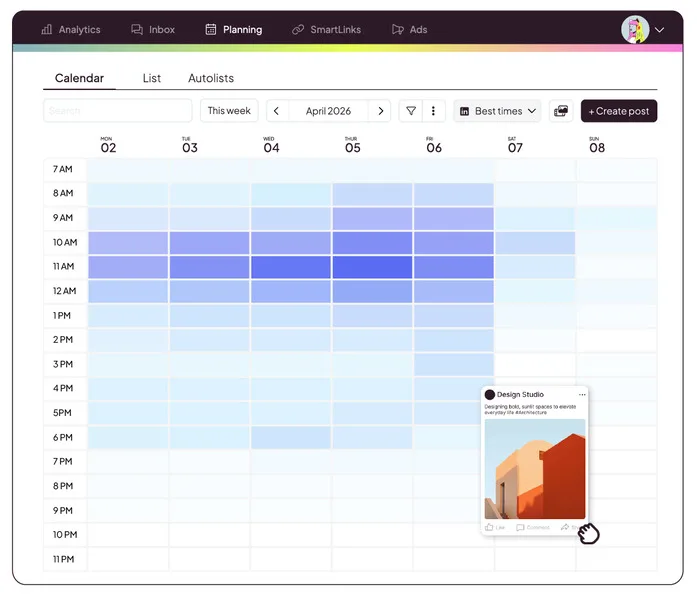
Task: Open the SmartLinks section
Action: pos(327,30)
